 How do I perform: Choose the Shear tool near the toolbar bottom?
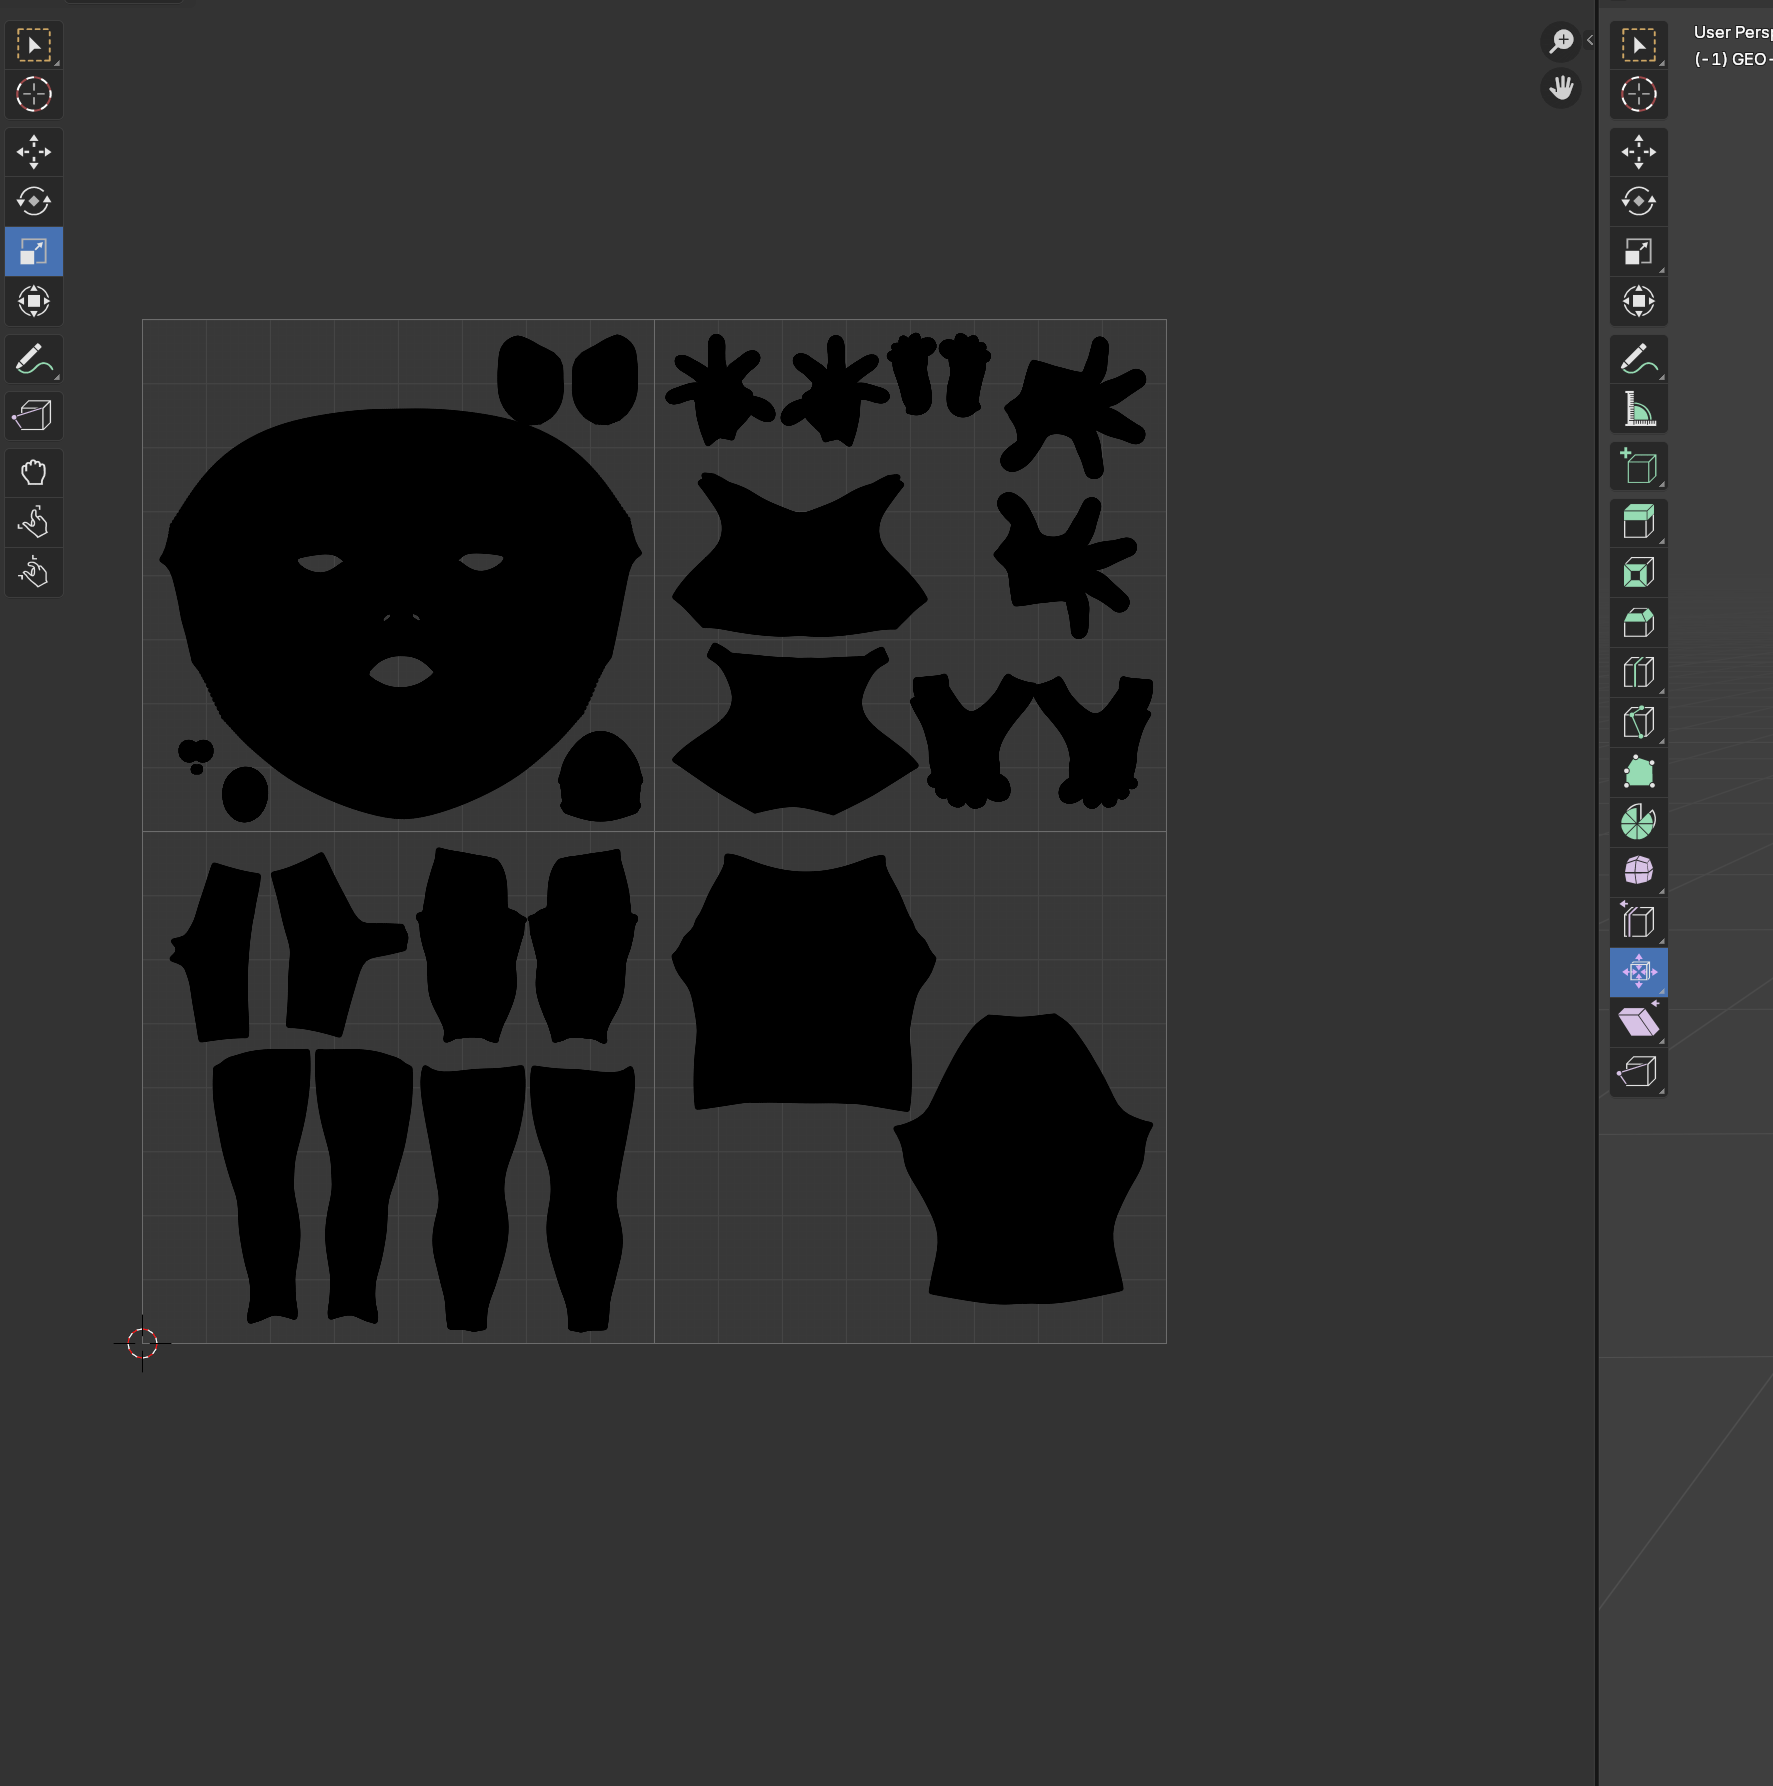[1638, 1022]
